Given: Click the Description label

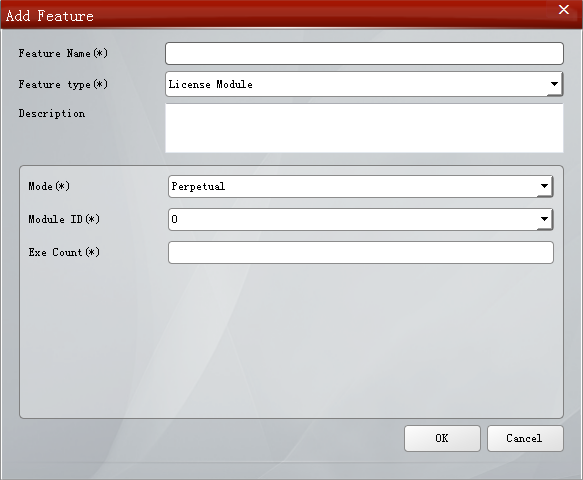Looking at the screenshot, I should (52, 113).
